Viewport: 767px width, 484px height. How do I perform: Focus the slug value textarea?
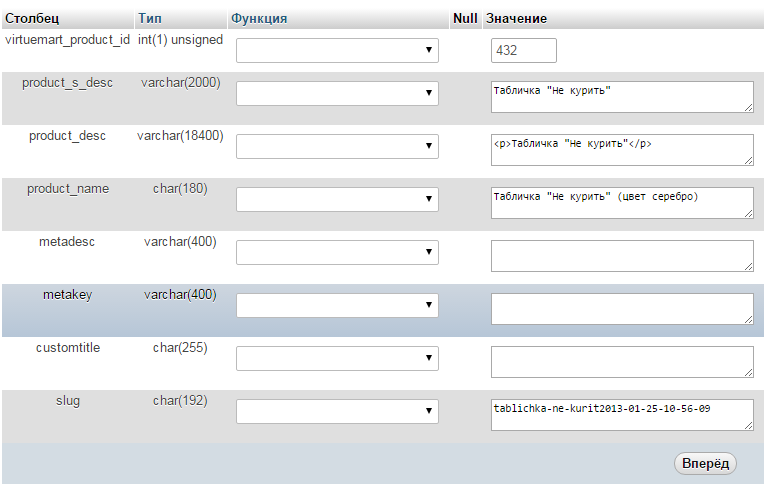pyautogui.click(x=622, y=414)
